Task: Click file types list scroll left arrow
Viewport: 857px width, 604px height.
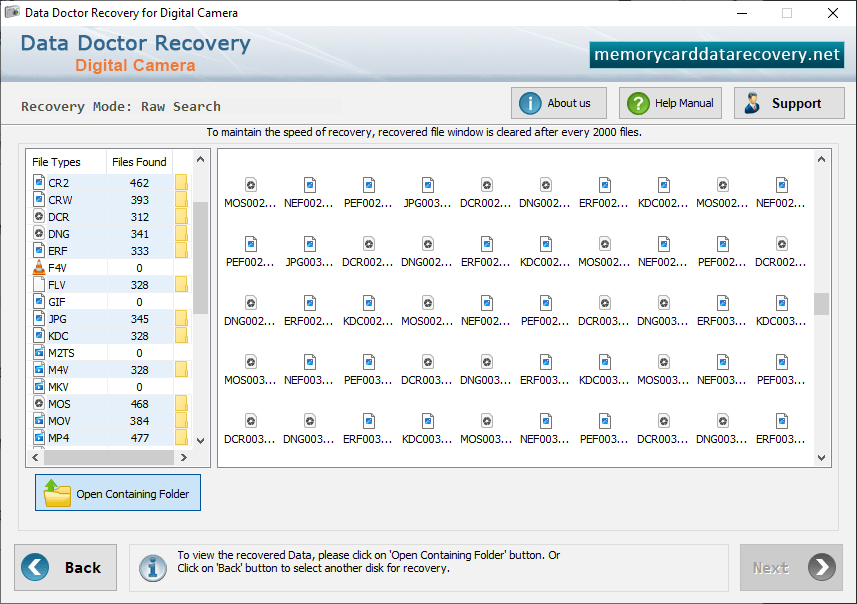Action: pyautogui.click(x=36, y=458)
